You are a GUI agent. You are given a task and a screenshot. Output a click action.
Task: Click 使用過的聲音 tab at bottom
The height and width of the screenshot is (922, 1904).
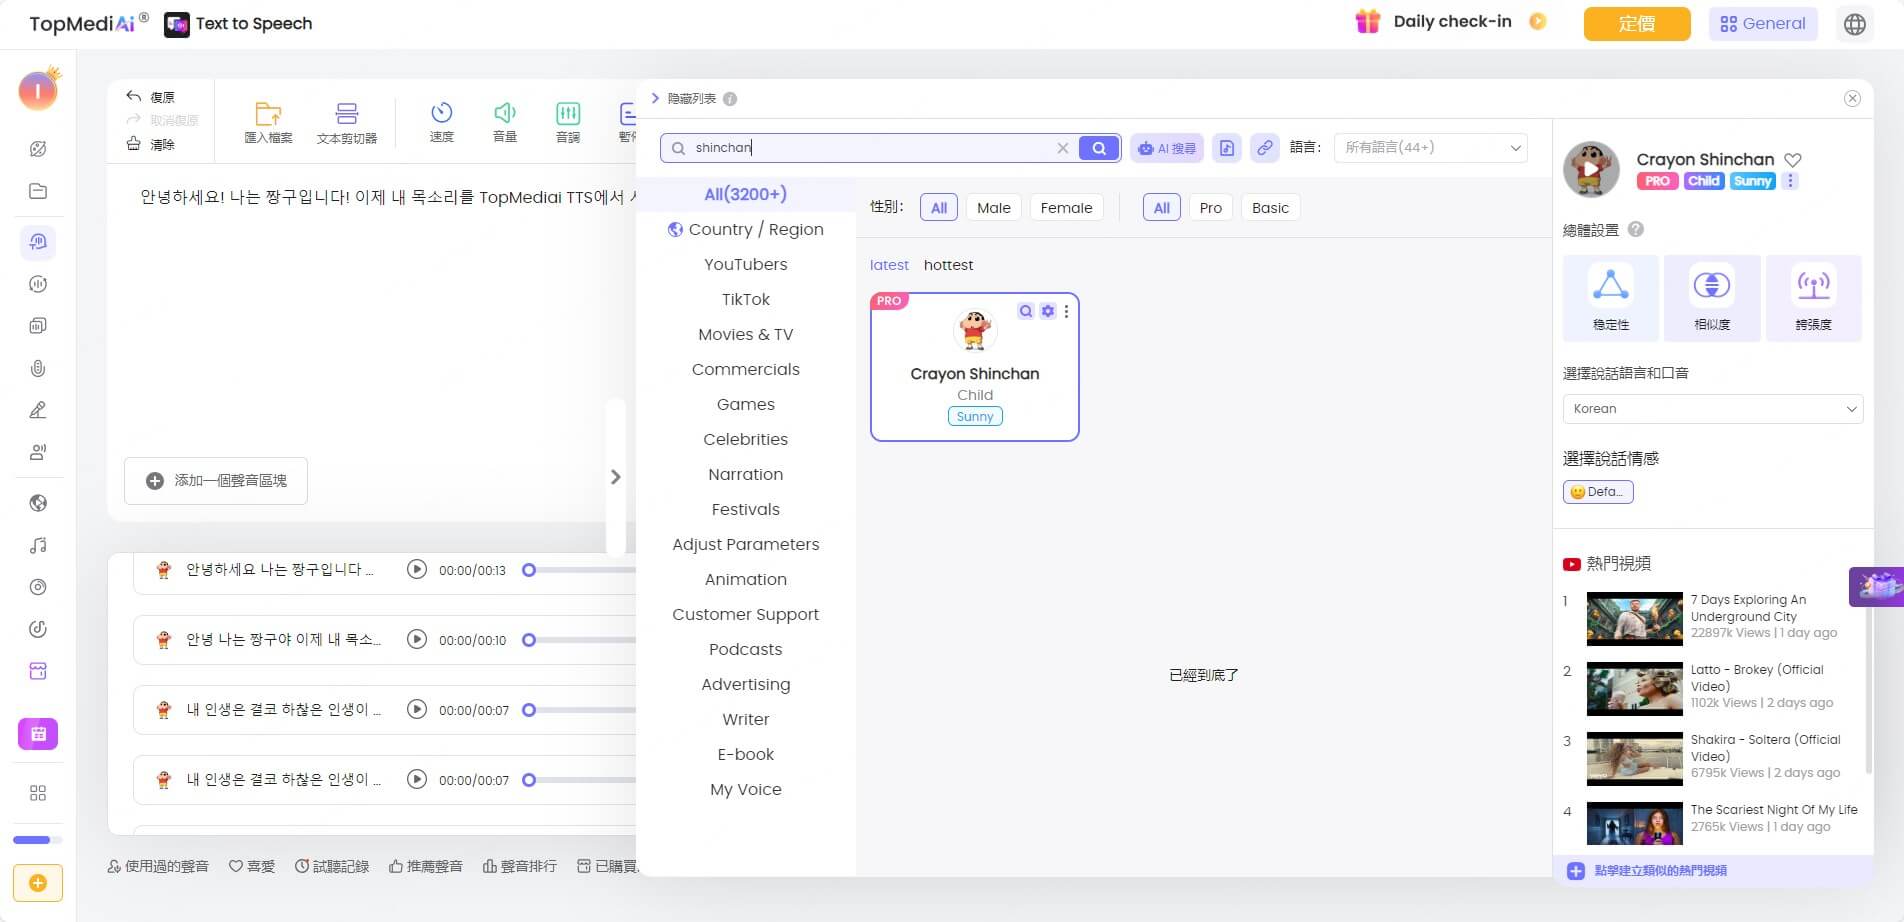pyautogui.click(x=158, y=866)
